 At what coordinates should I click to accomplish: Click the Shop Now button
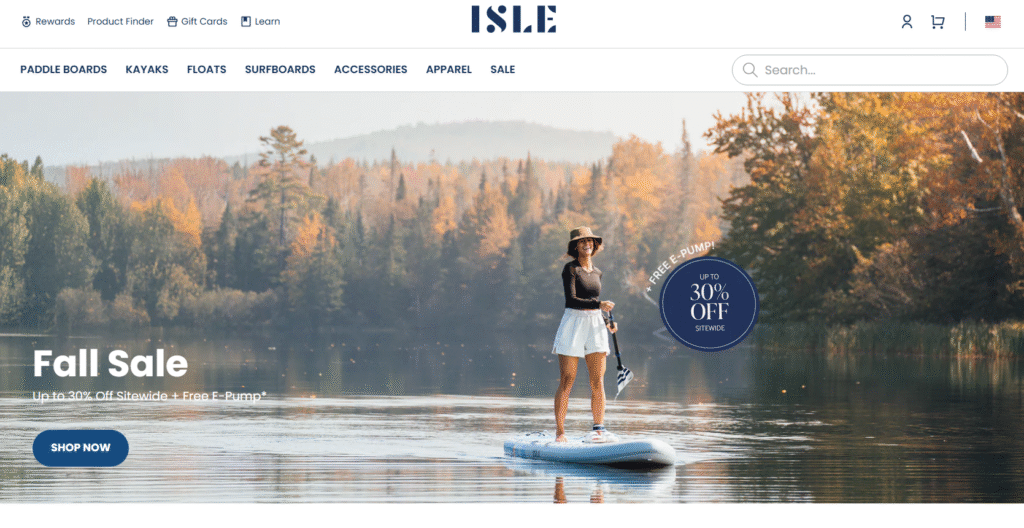pos(80,448)
